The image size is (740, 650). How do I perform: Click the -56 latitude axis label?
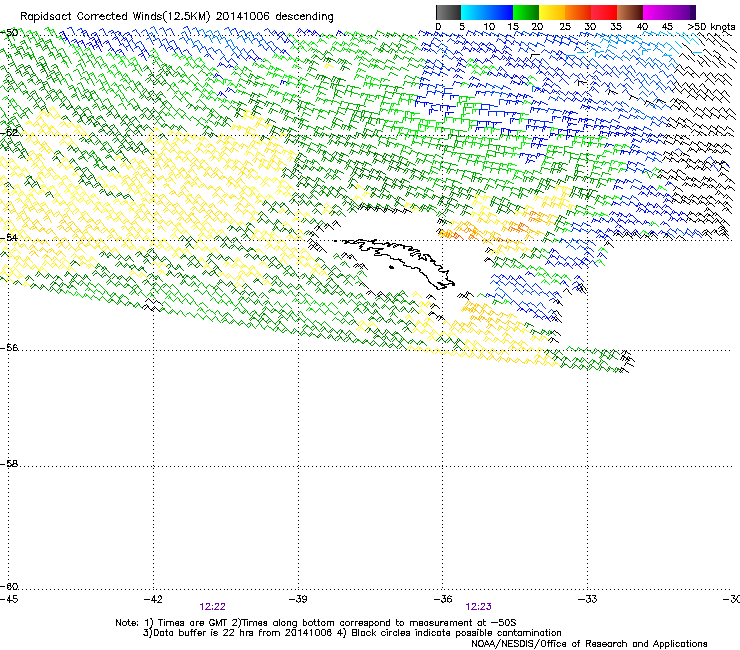click(9, 347)
